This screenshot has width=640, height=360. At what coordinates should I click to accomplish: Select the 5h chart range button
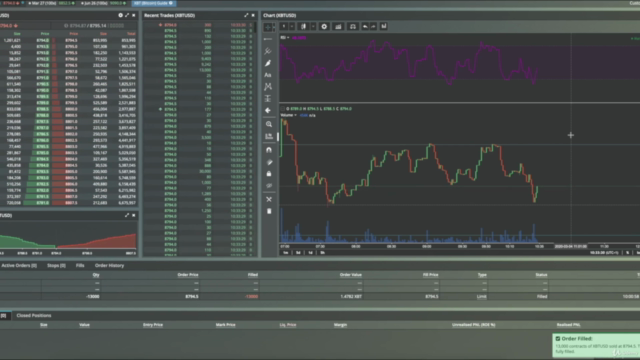coord(322,253)
